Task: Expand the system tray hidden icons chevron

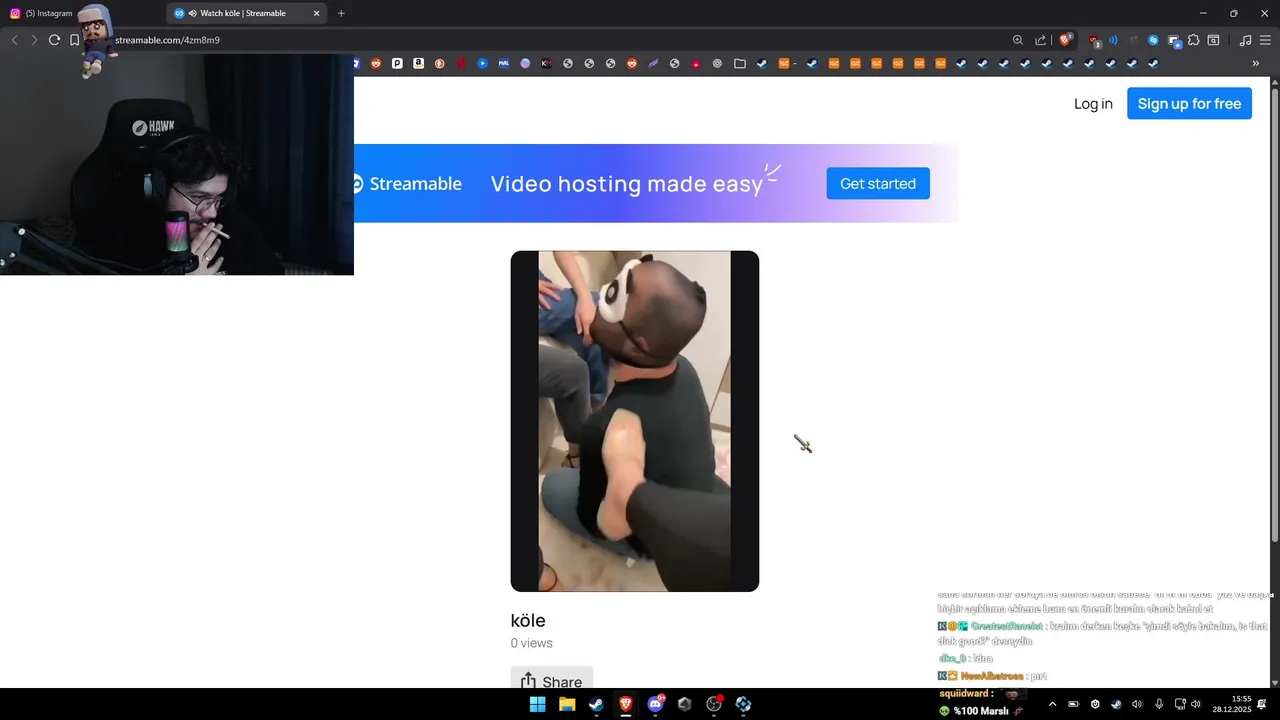Action: click(x=1052, y=704)
